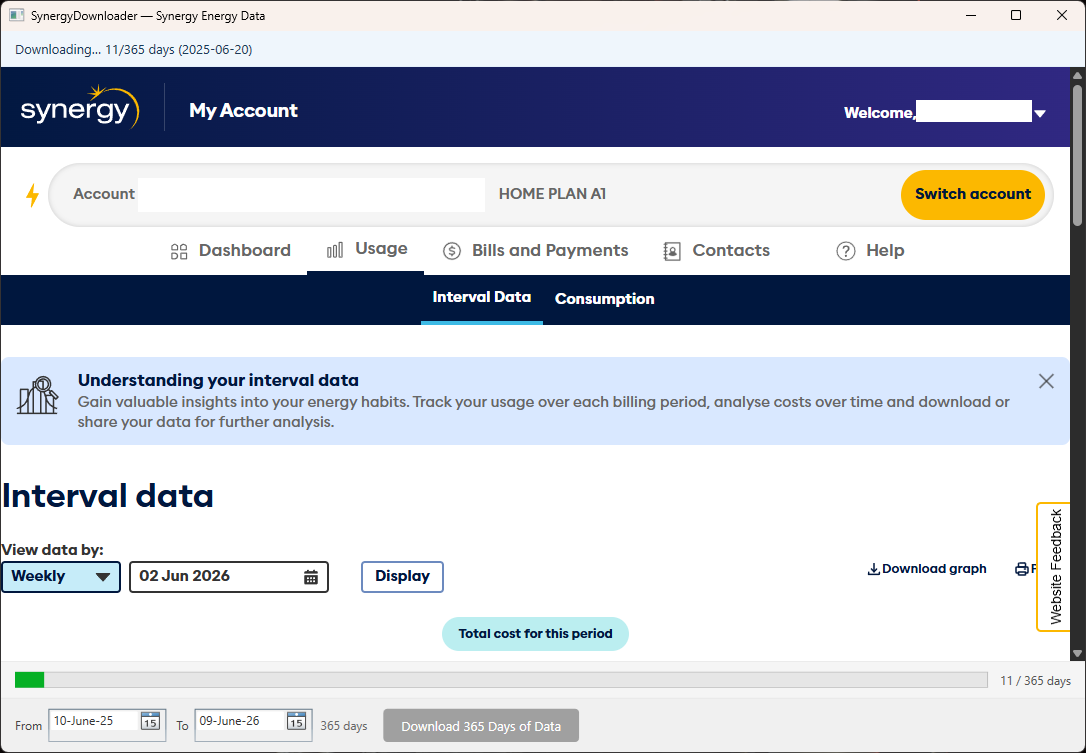
Task: Click the 11 / 365 days progress label
Action: tap(1035, 681)
